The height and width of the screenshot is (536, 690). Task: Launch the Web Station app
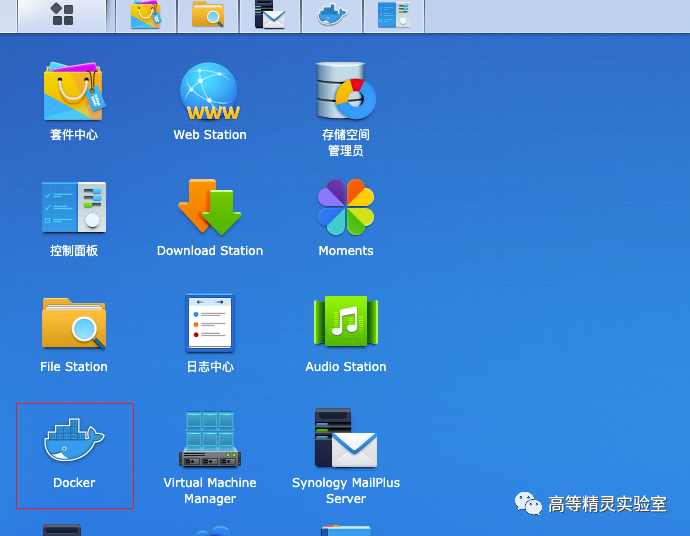click(x=210, y=91)
